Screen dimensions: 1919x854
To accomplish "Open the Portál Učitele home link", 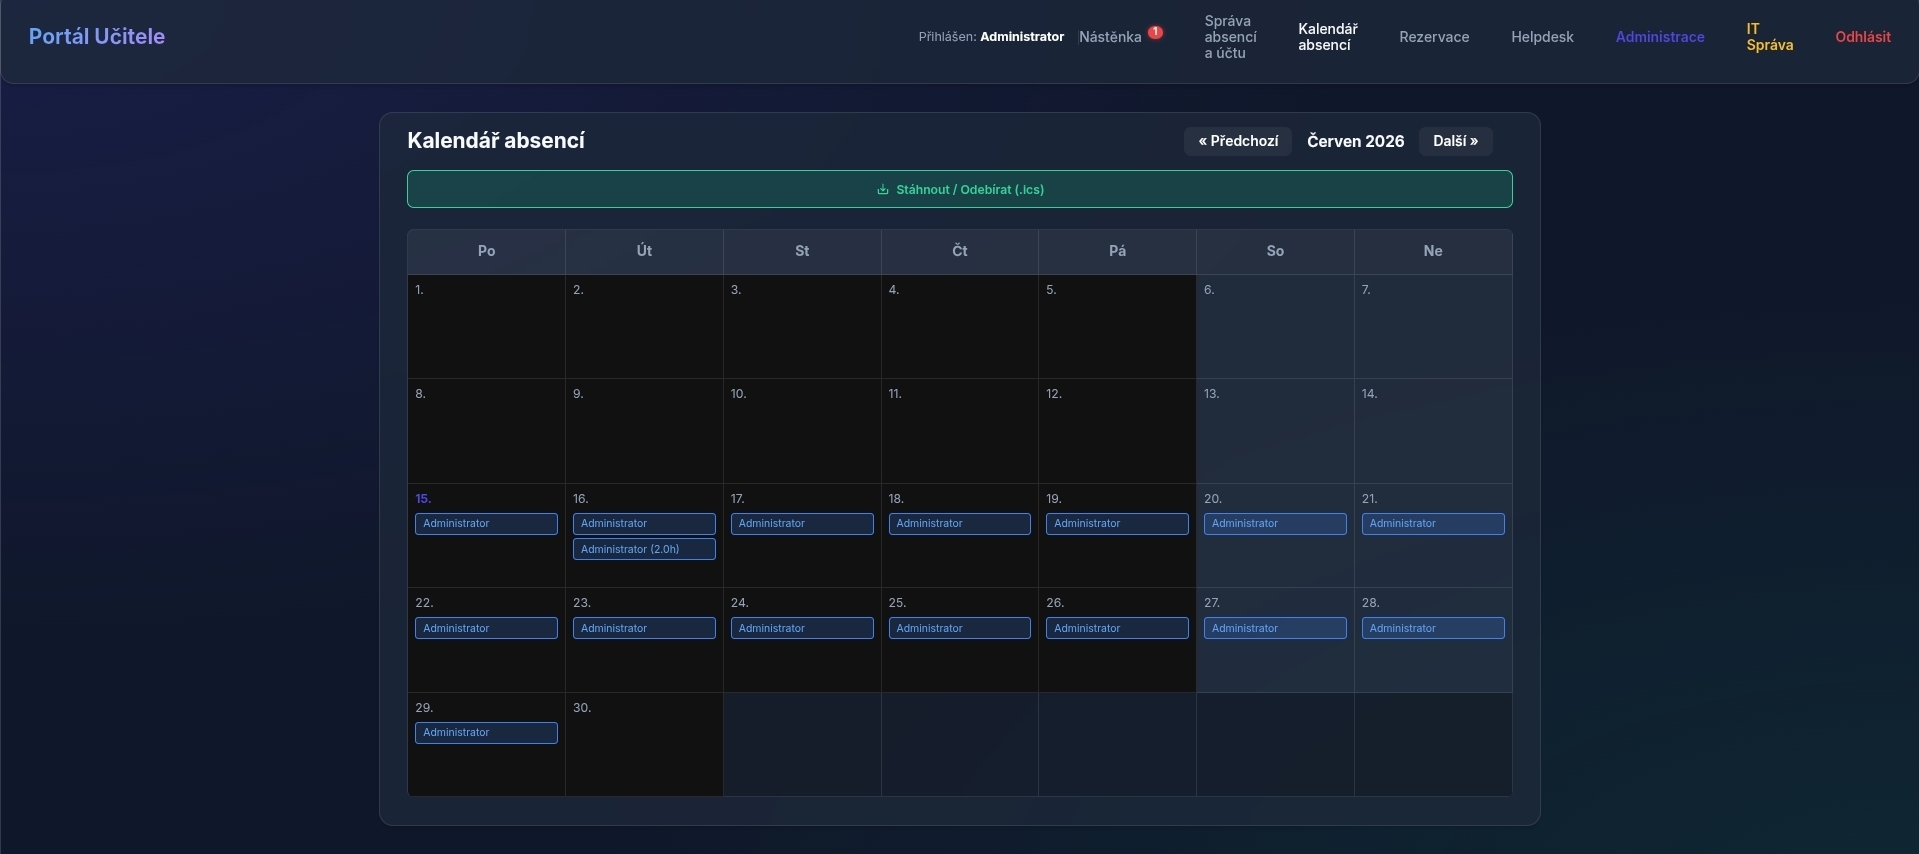I will coord(97,36).
